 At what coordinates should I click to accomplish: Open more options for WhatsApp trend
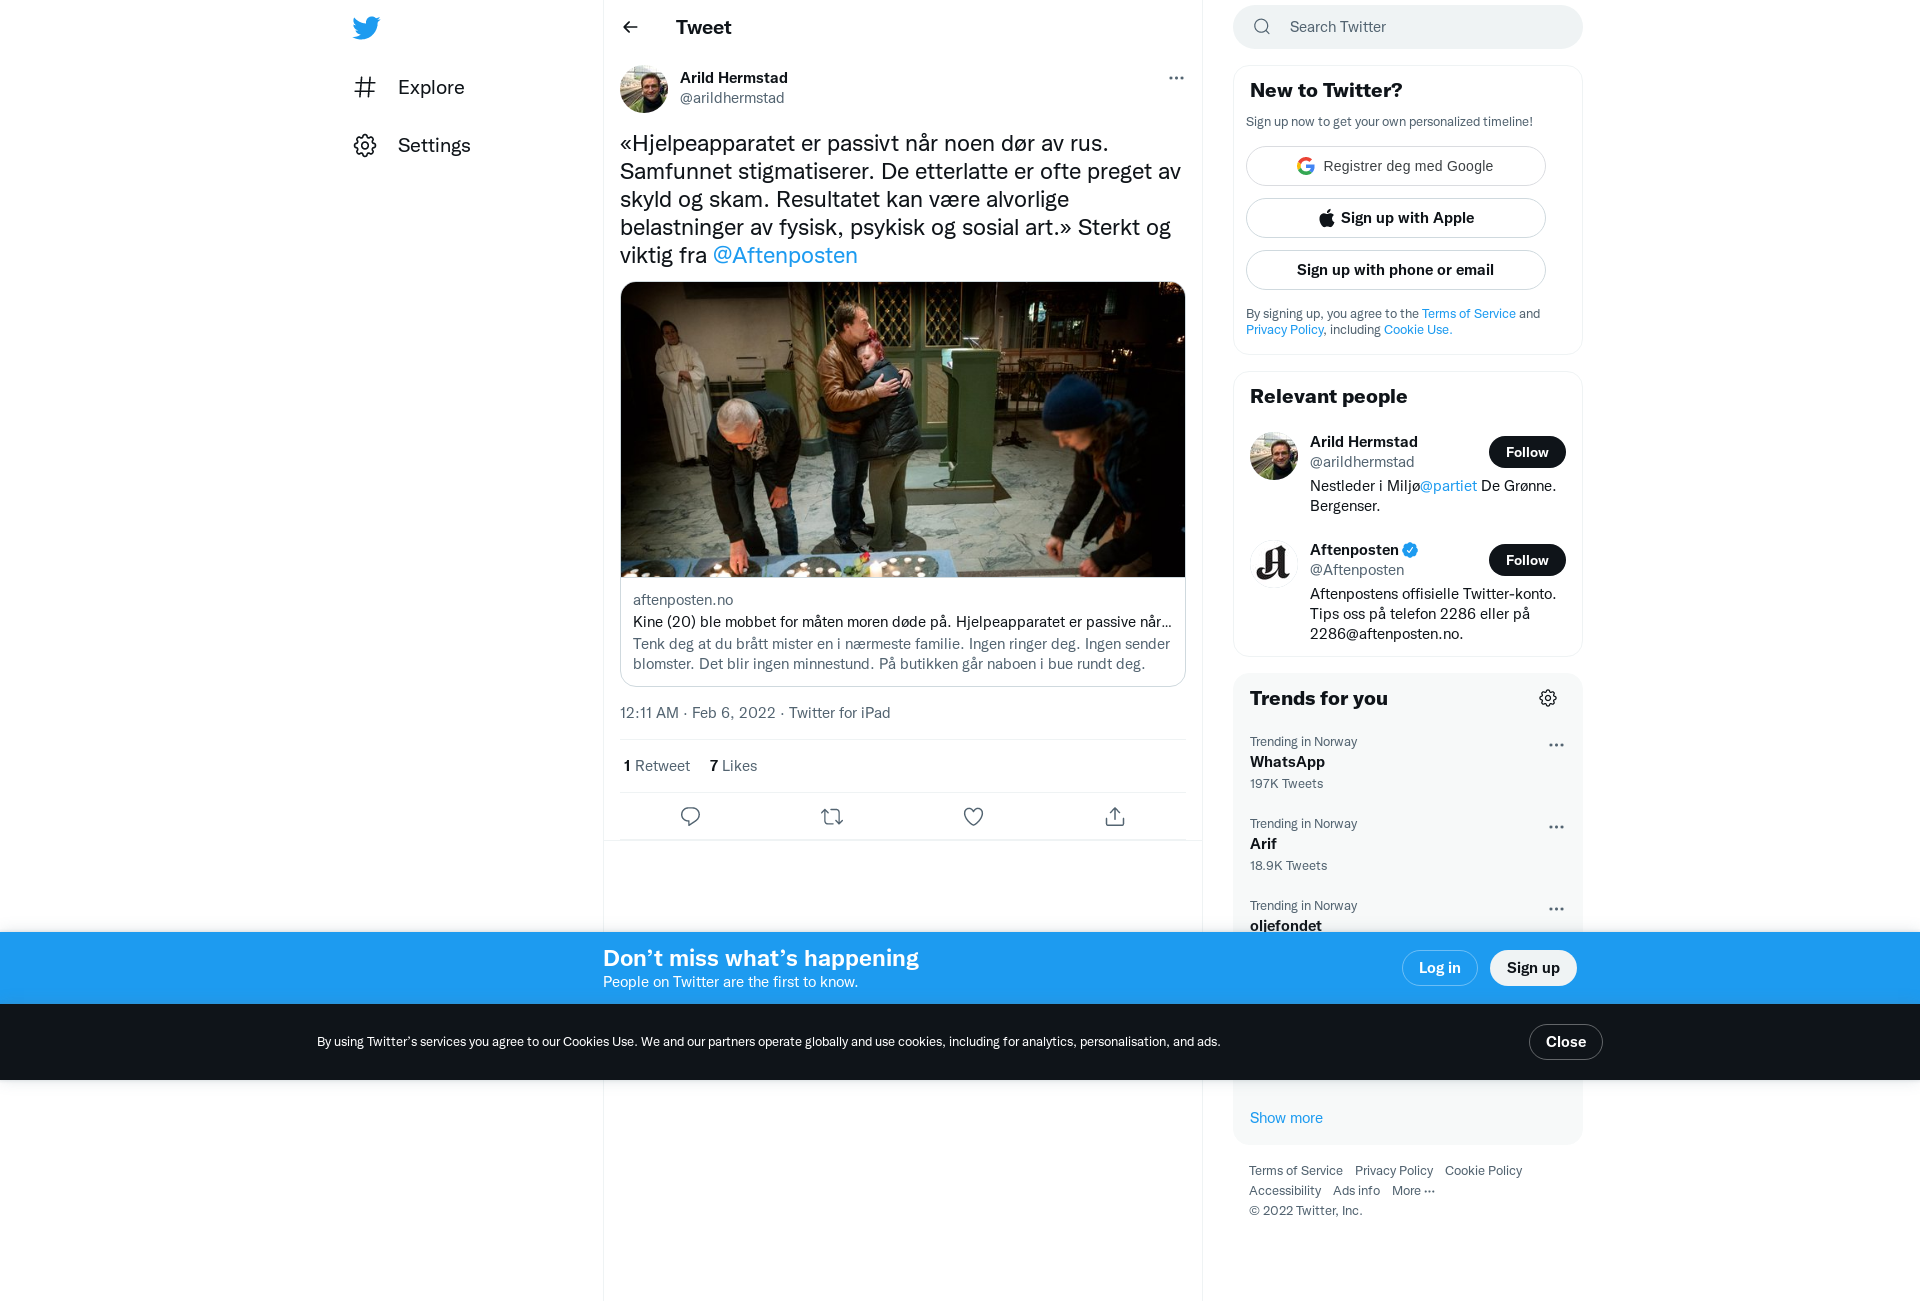coord(1556,745)
